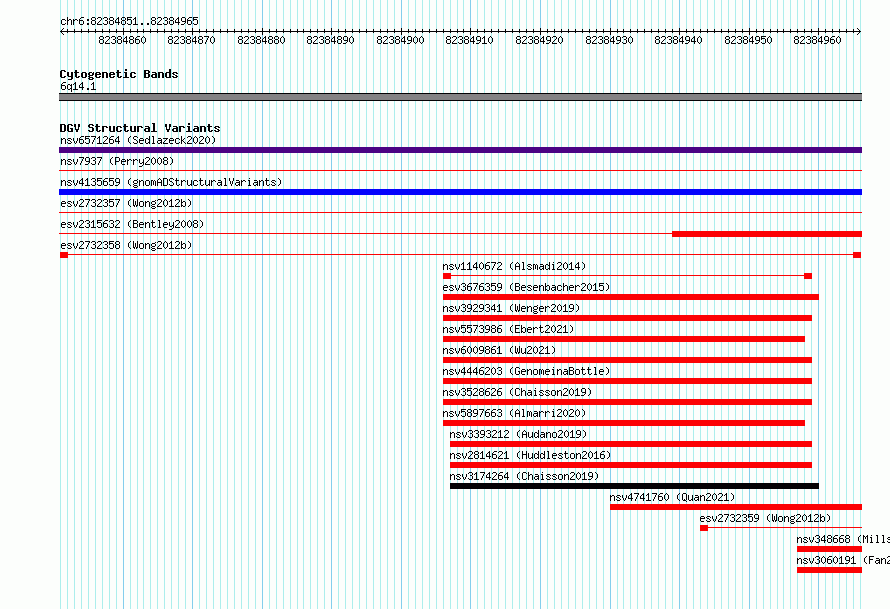Click ruler position 82384930
This screenshot has width=890, height=609.
[609, 40]
